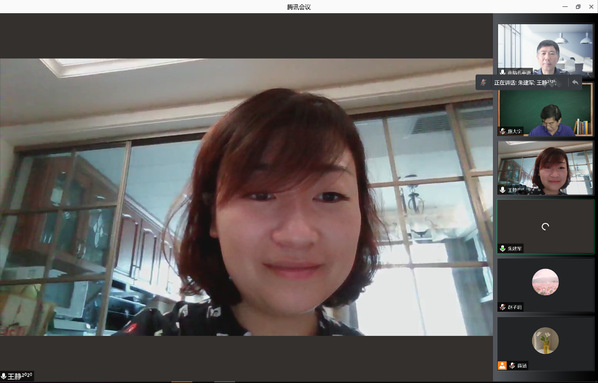Restore down the 腾讯会议 window
Screen dimensions: 598x383
[x=578, y=6]
